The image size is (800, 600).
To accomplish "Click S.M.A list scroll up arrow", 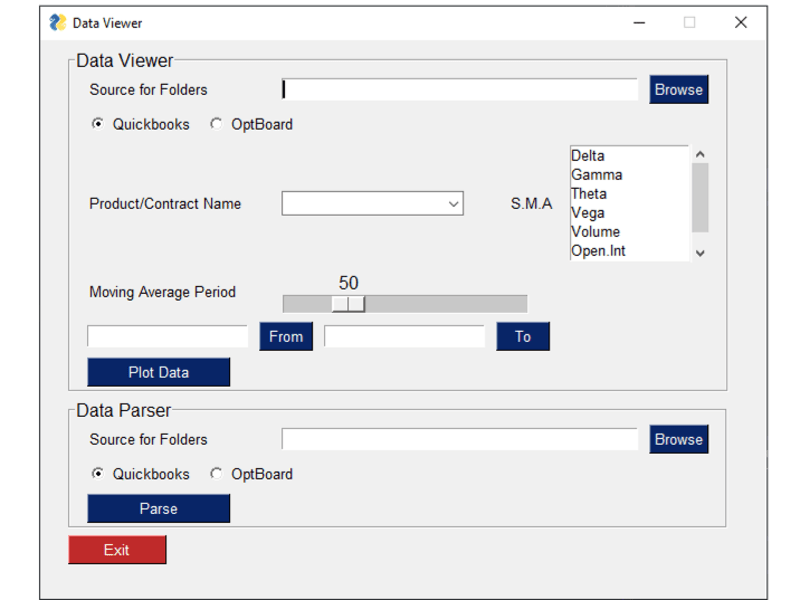I will [700, 154].
